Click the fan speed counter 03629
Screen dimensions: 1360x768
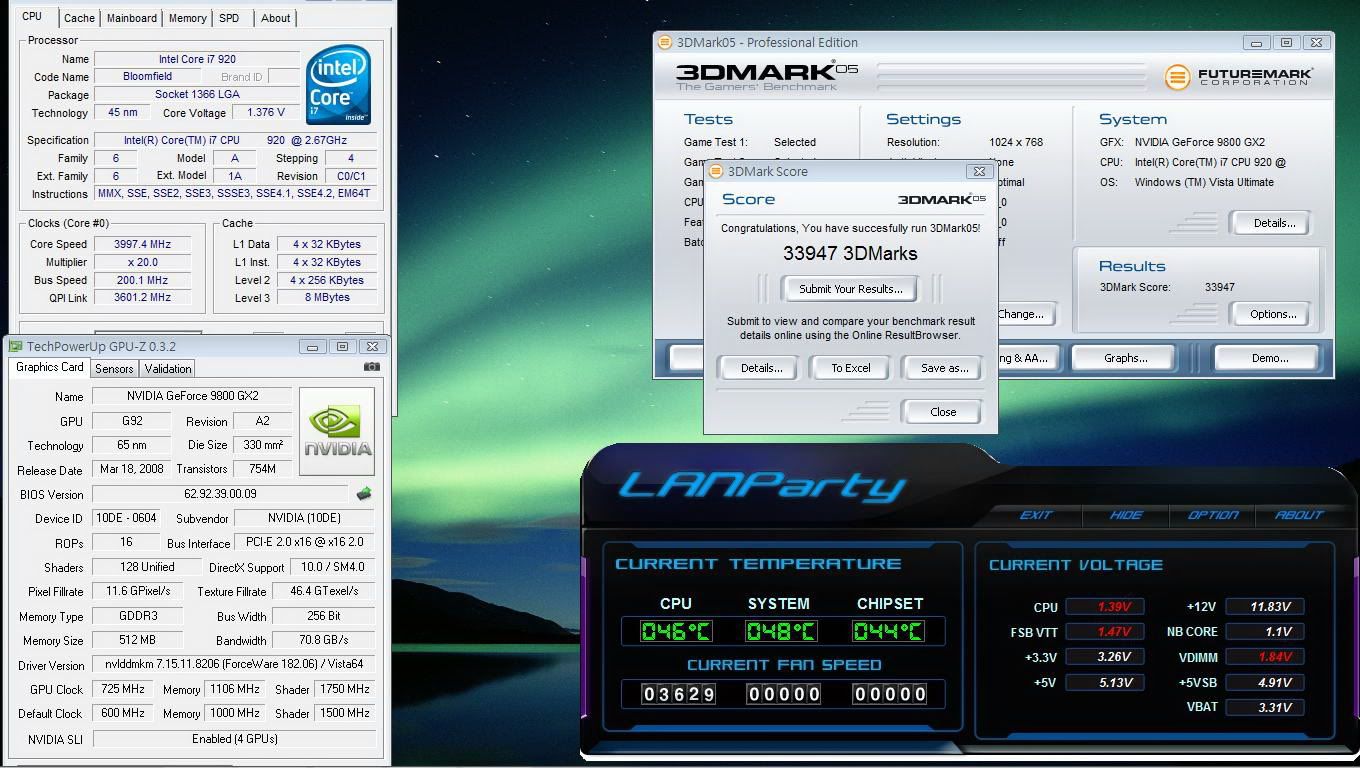(x=677, y=694)
